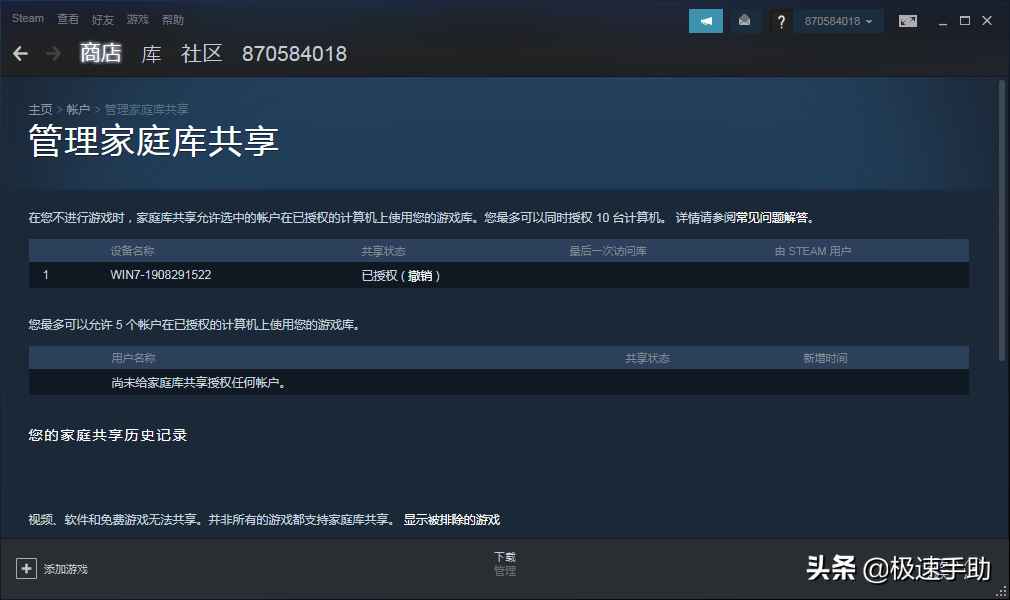This screenshot has width=1010, height=600.
Task: Click 显示被排除的游戏 link
Action: pos(451,520)
